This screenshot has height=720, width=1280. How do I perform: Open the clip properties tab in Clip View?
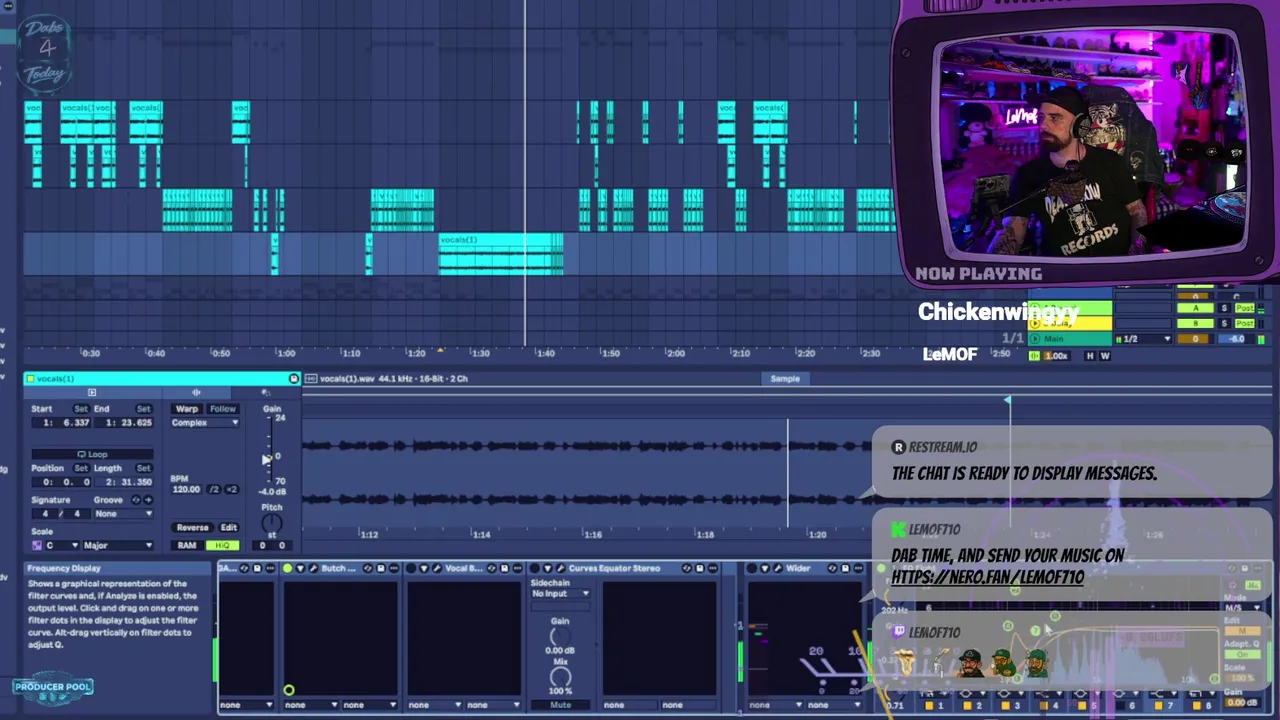92,393
